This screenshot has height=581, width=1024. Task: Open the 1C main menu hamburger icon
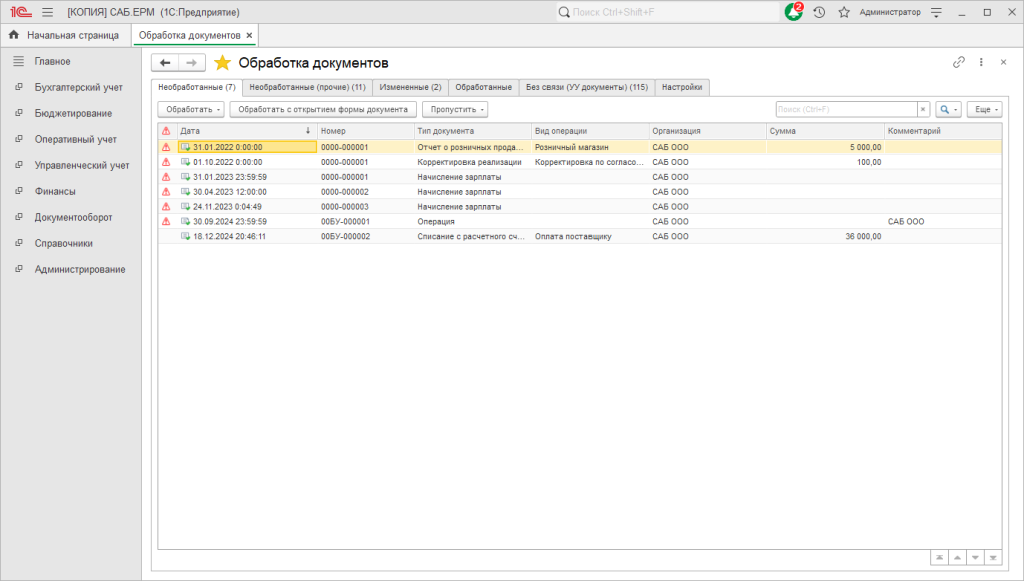(48, 12)
